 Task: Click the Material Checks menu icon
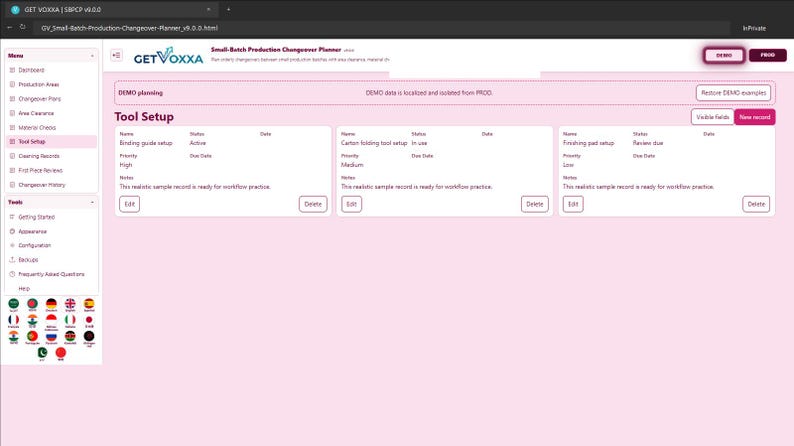(x=12, y=128)
